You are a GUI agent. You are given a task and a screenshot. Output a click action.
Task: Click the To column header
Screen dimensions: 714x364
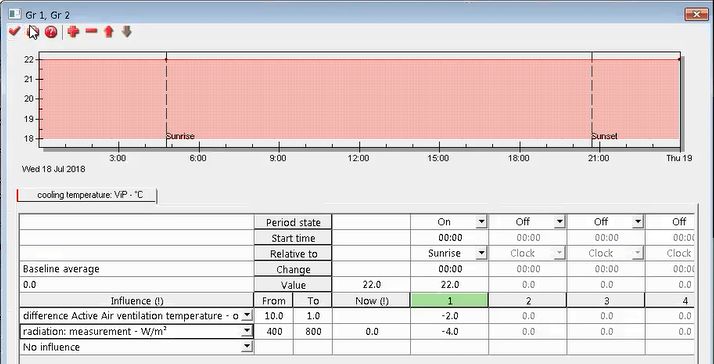pos(313,300)
